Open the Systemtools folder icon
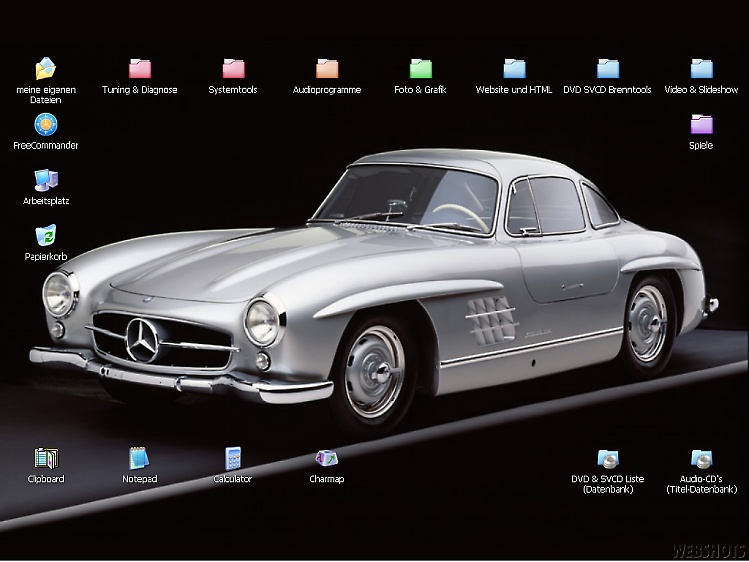Screen dimensions: 749x562 pyautogui.click(x=233, y=69)
